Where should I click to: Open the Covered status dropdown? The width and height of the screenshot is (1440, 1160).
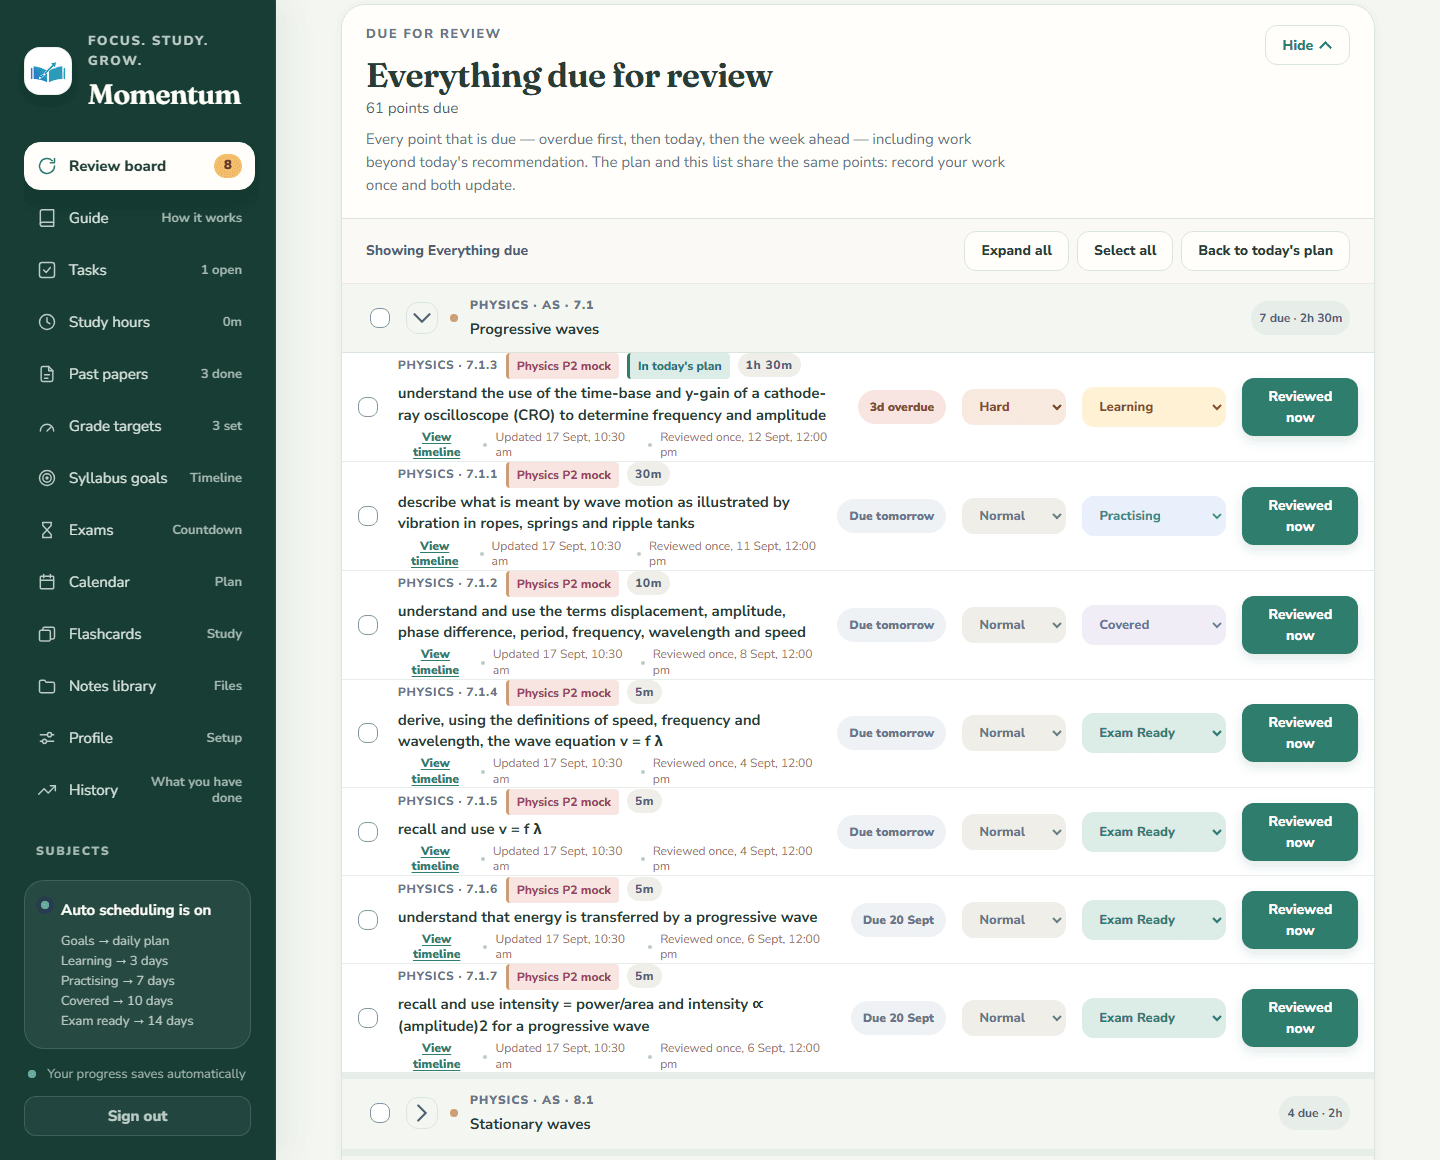coord(1154,625)
